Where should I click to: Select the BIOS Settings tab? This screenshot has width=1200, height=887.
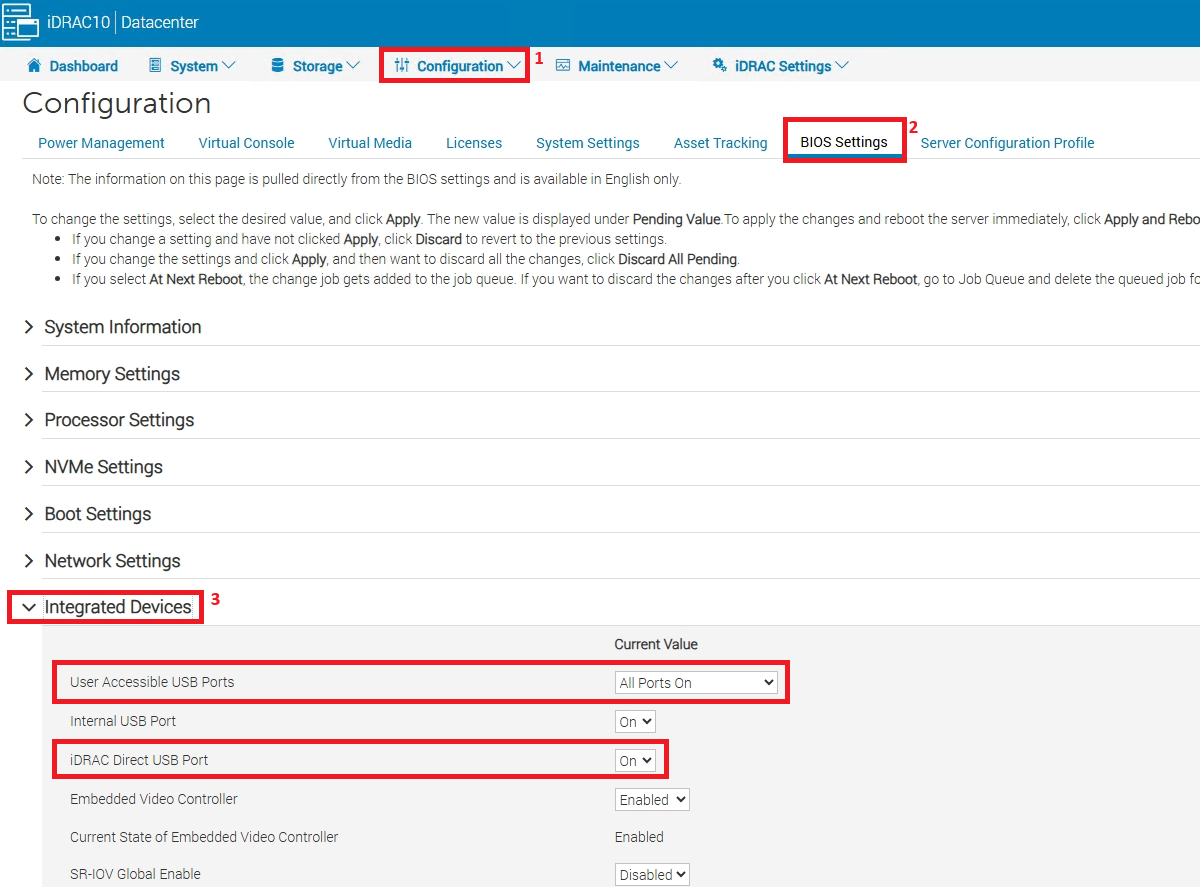844,142
